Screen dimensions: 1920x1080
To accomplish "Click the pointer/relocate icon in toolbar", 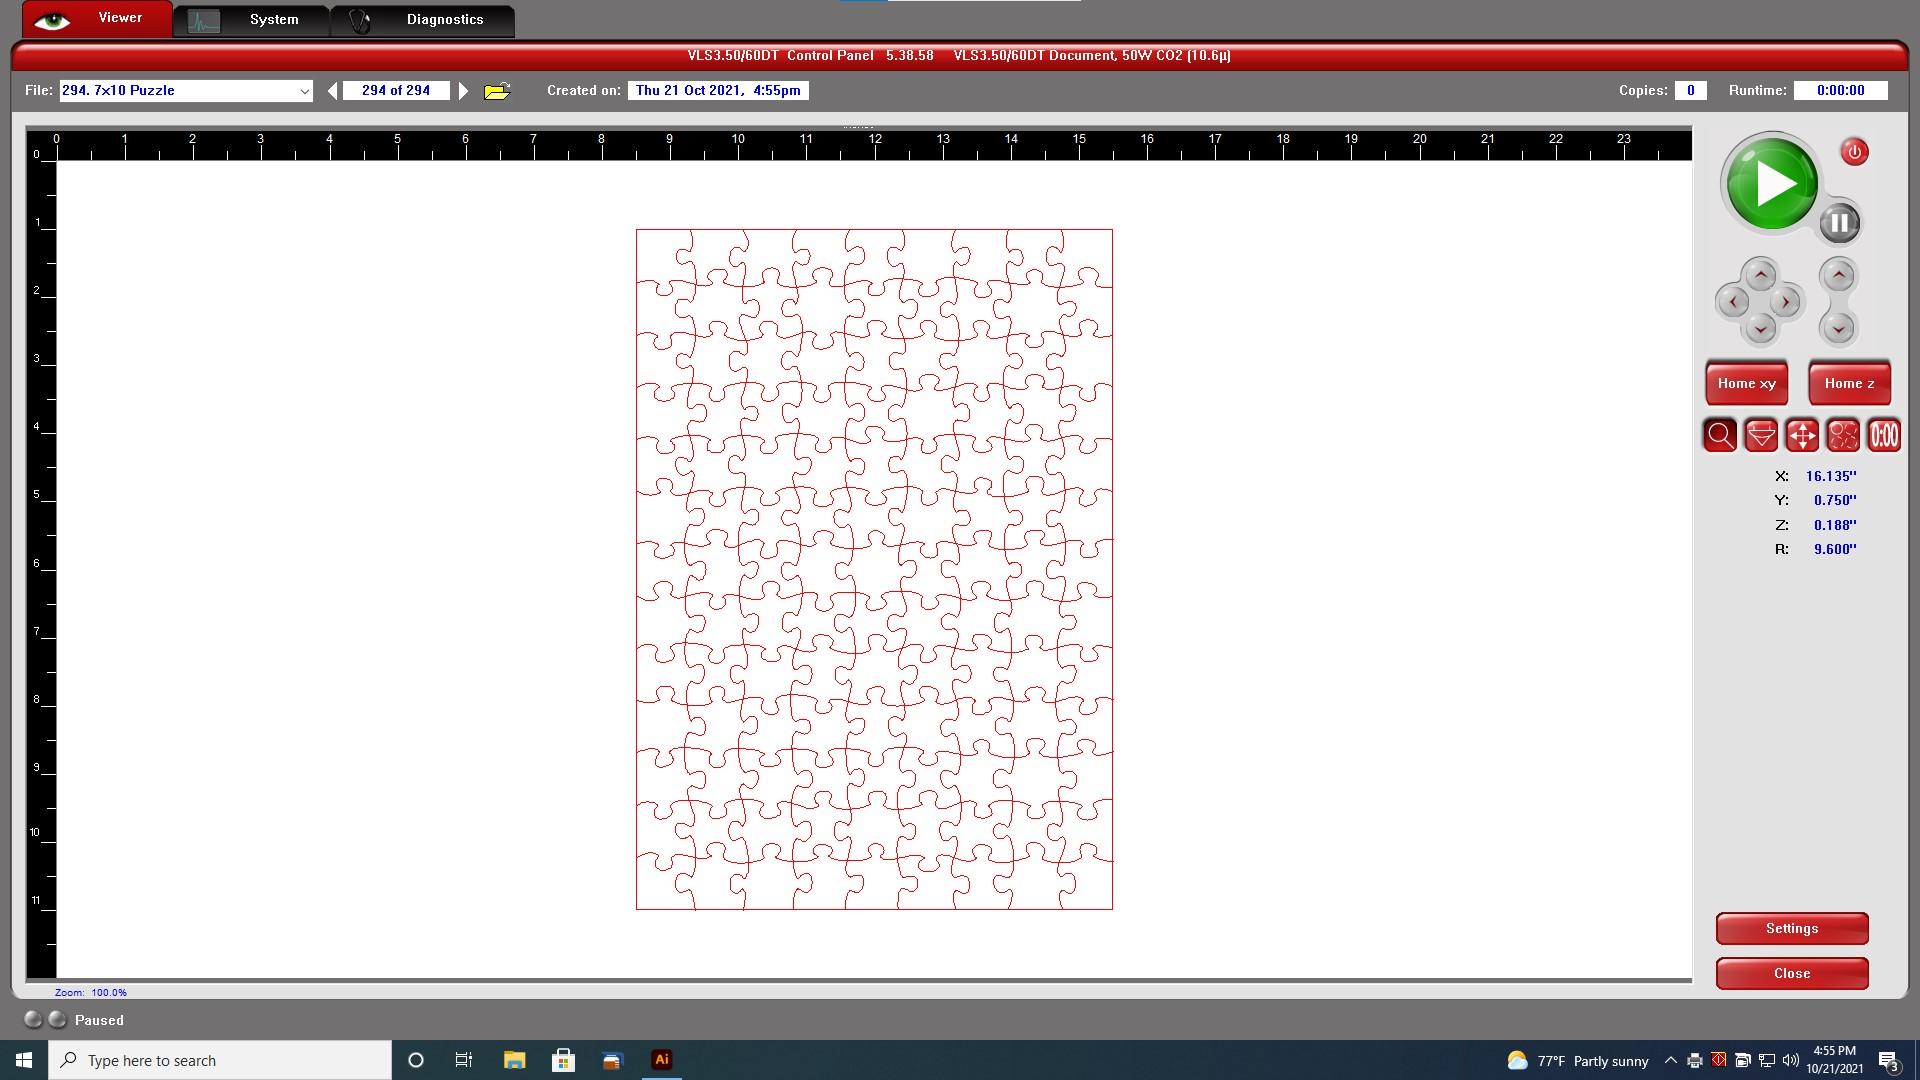I will click(x=1801, y=435).
